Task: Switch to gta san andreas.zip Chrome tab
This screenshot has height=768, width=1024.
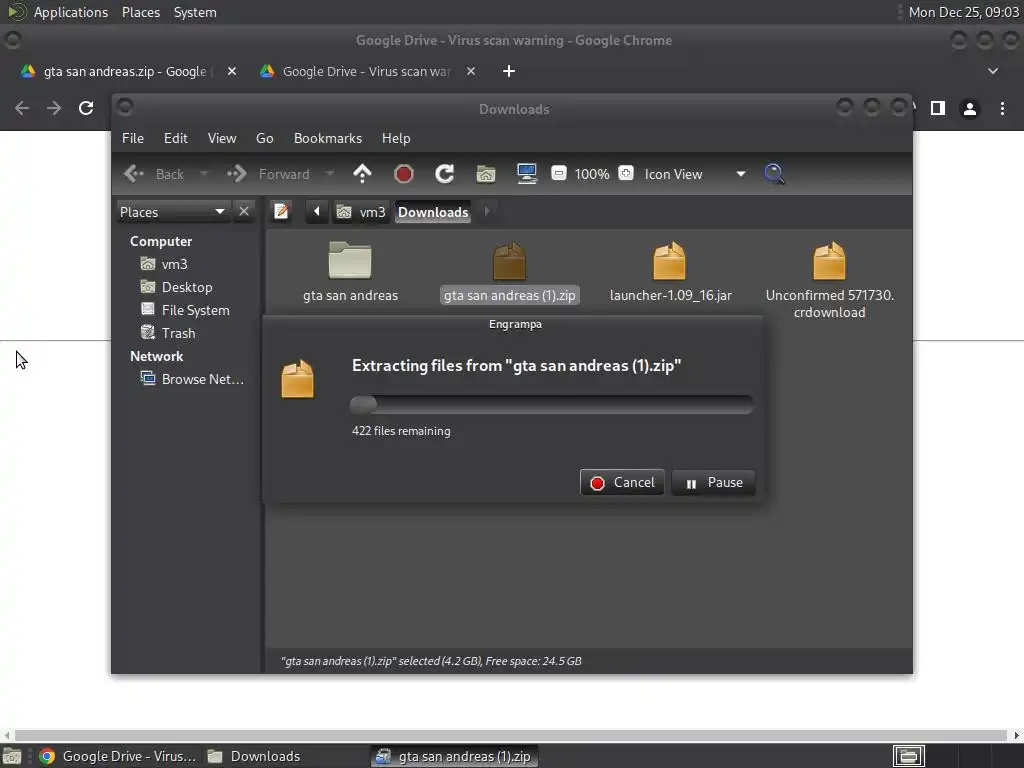Action: pos(127,71)
